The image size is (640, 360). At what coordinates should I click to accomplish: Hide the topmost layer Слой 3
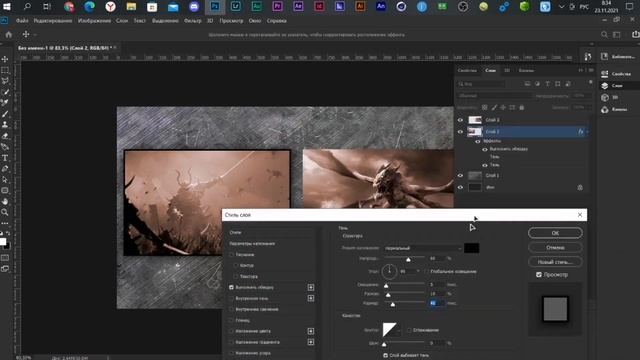pyautogui.click(x=460, y=120)
